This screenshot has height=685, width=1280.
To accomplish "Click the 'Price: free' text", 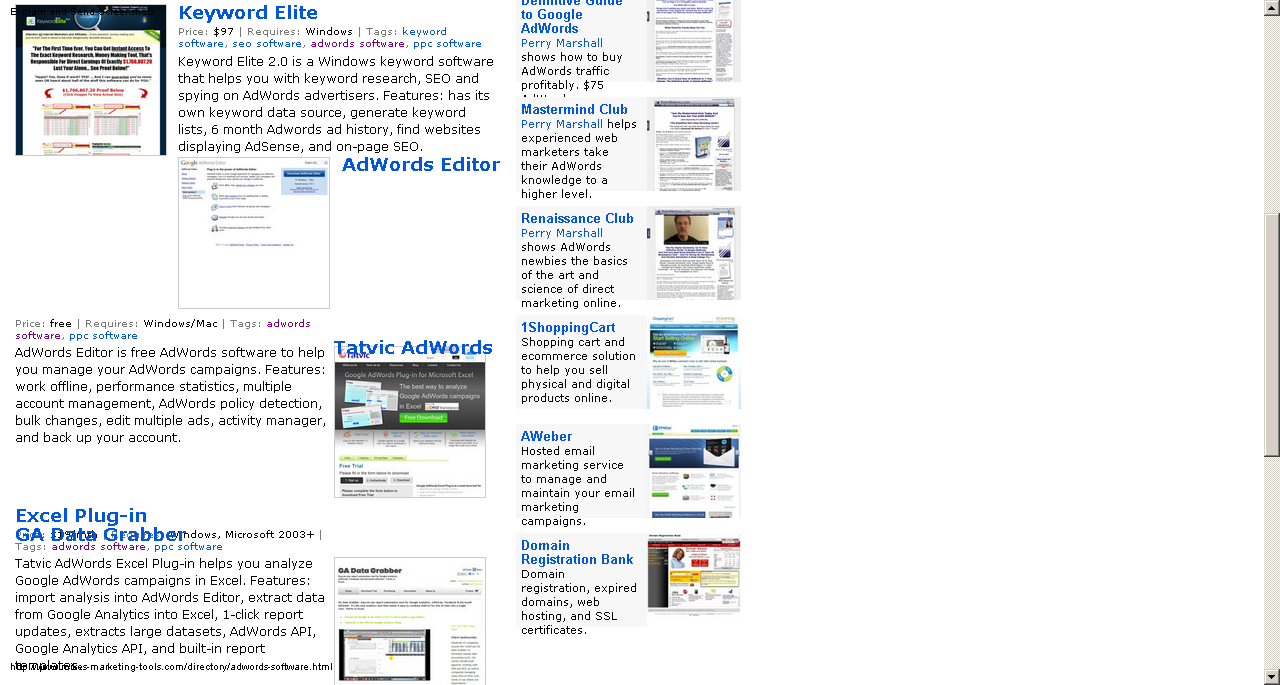I will [x=44, y=324].
